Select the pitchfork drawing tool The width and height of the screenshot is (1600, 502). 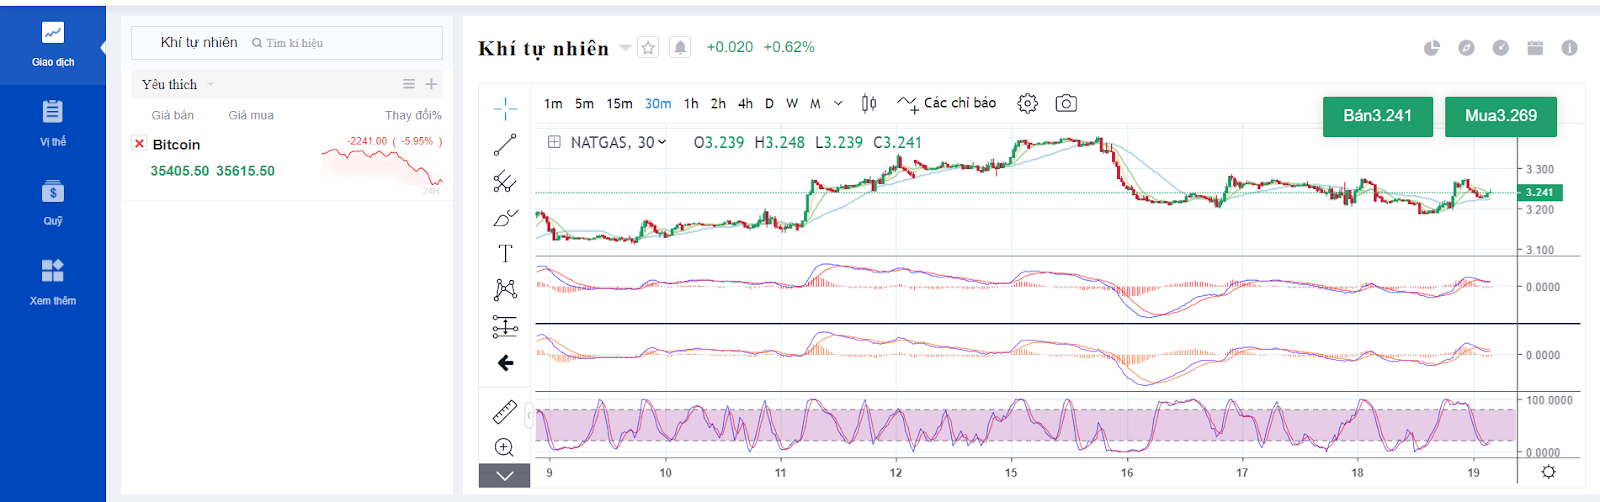[505, 181]
